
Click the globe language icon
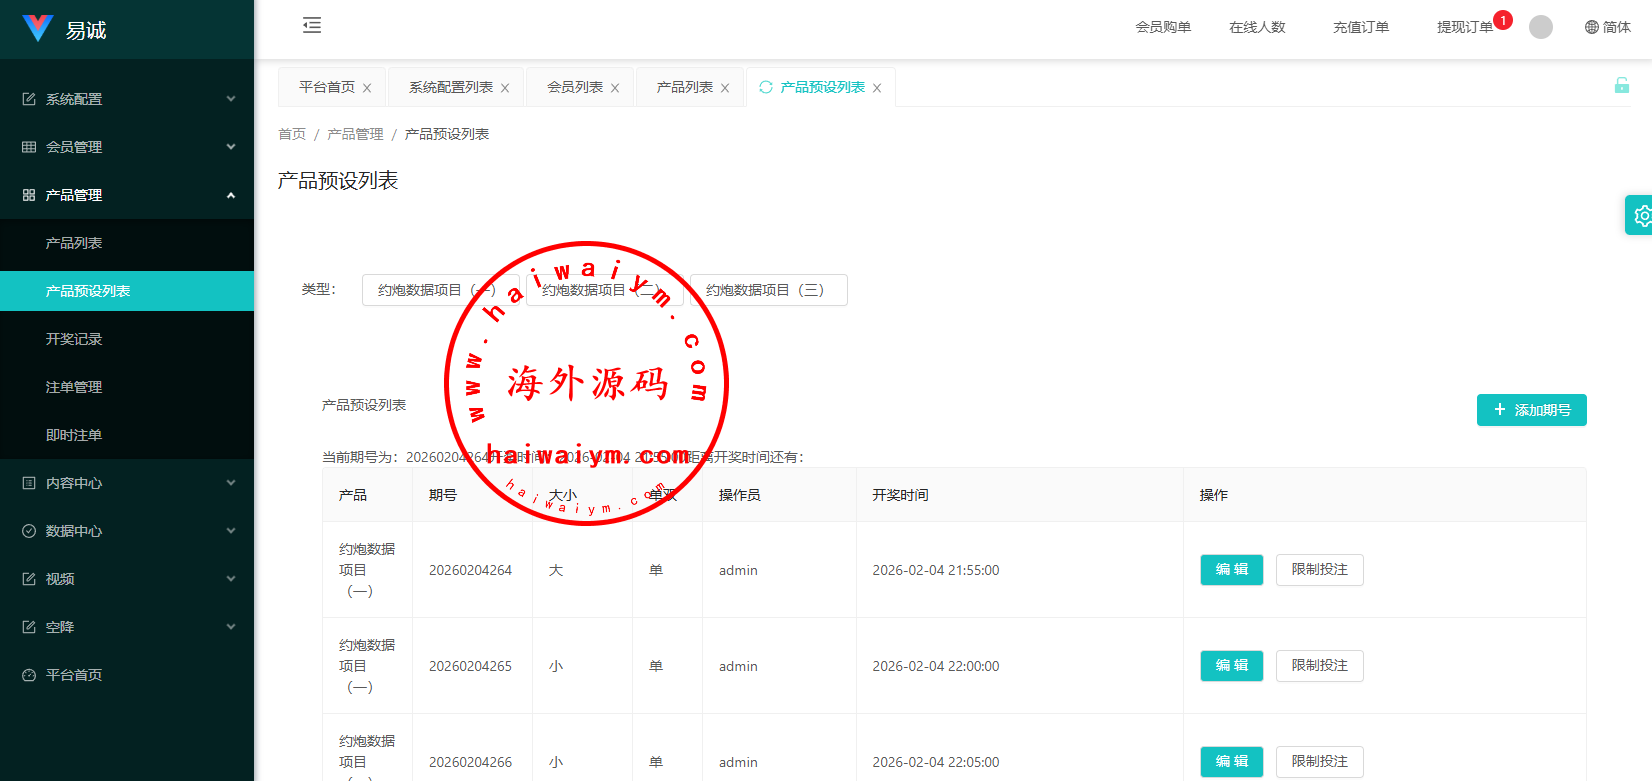[1592, 27]
